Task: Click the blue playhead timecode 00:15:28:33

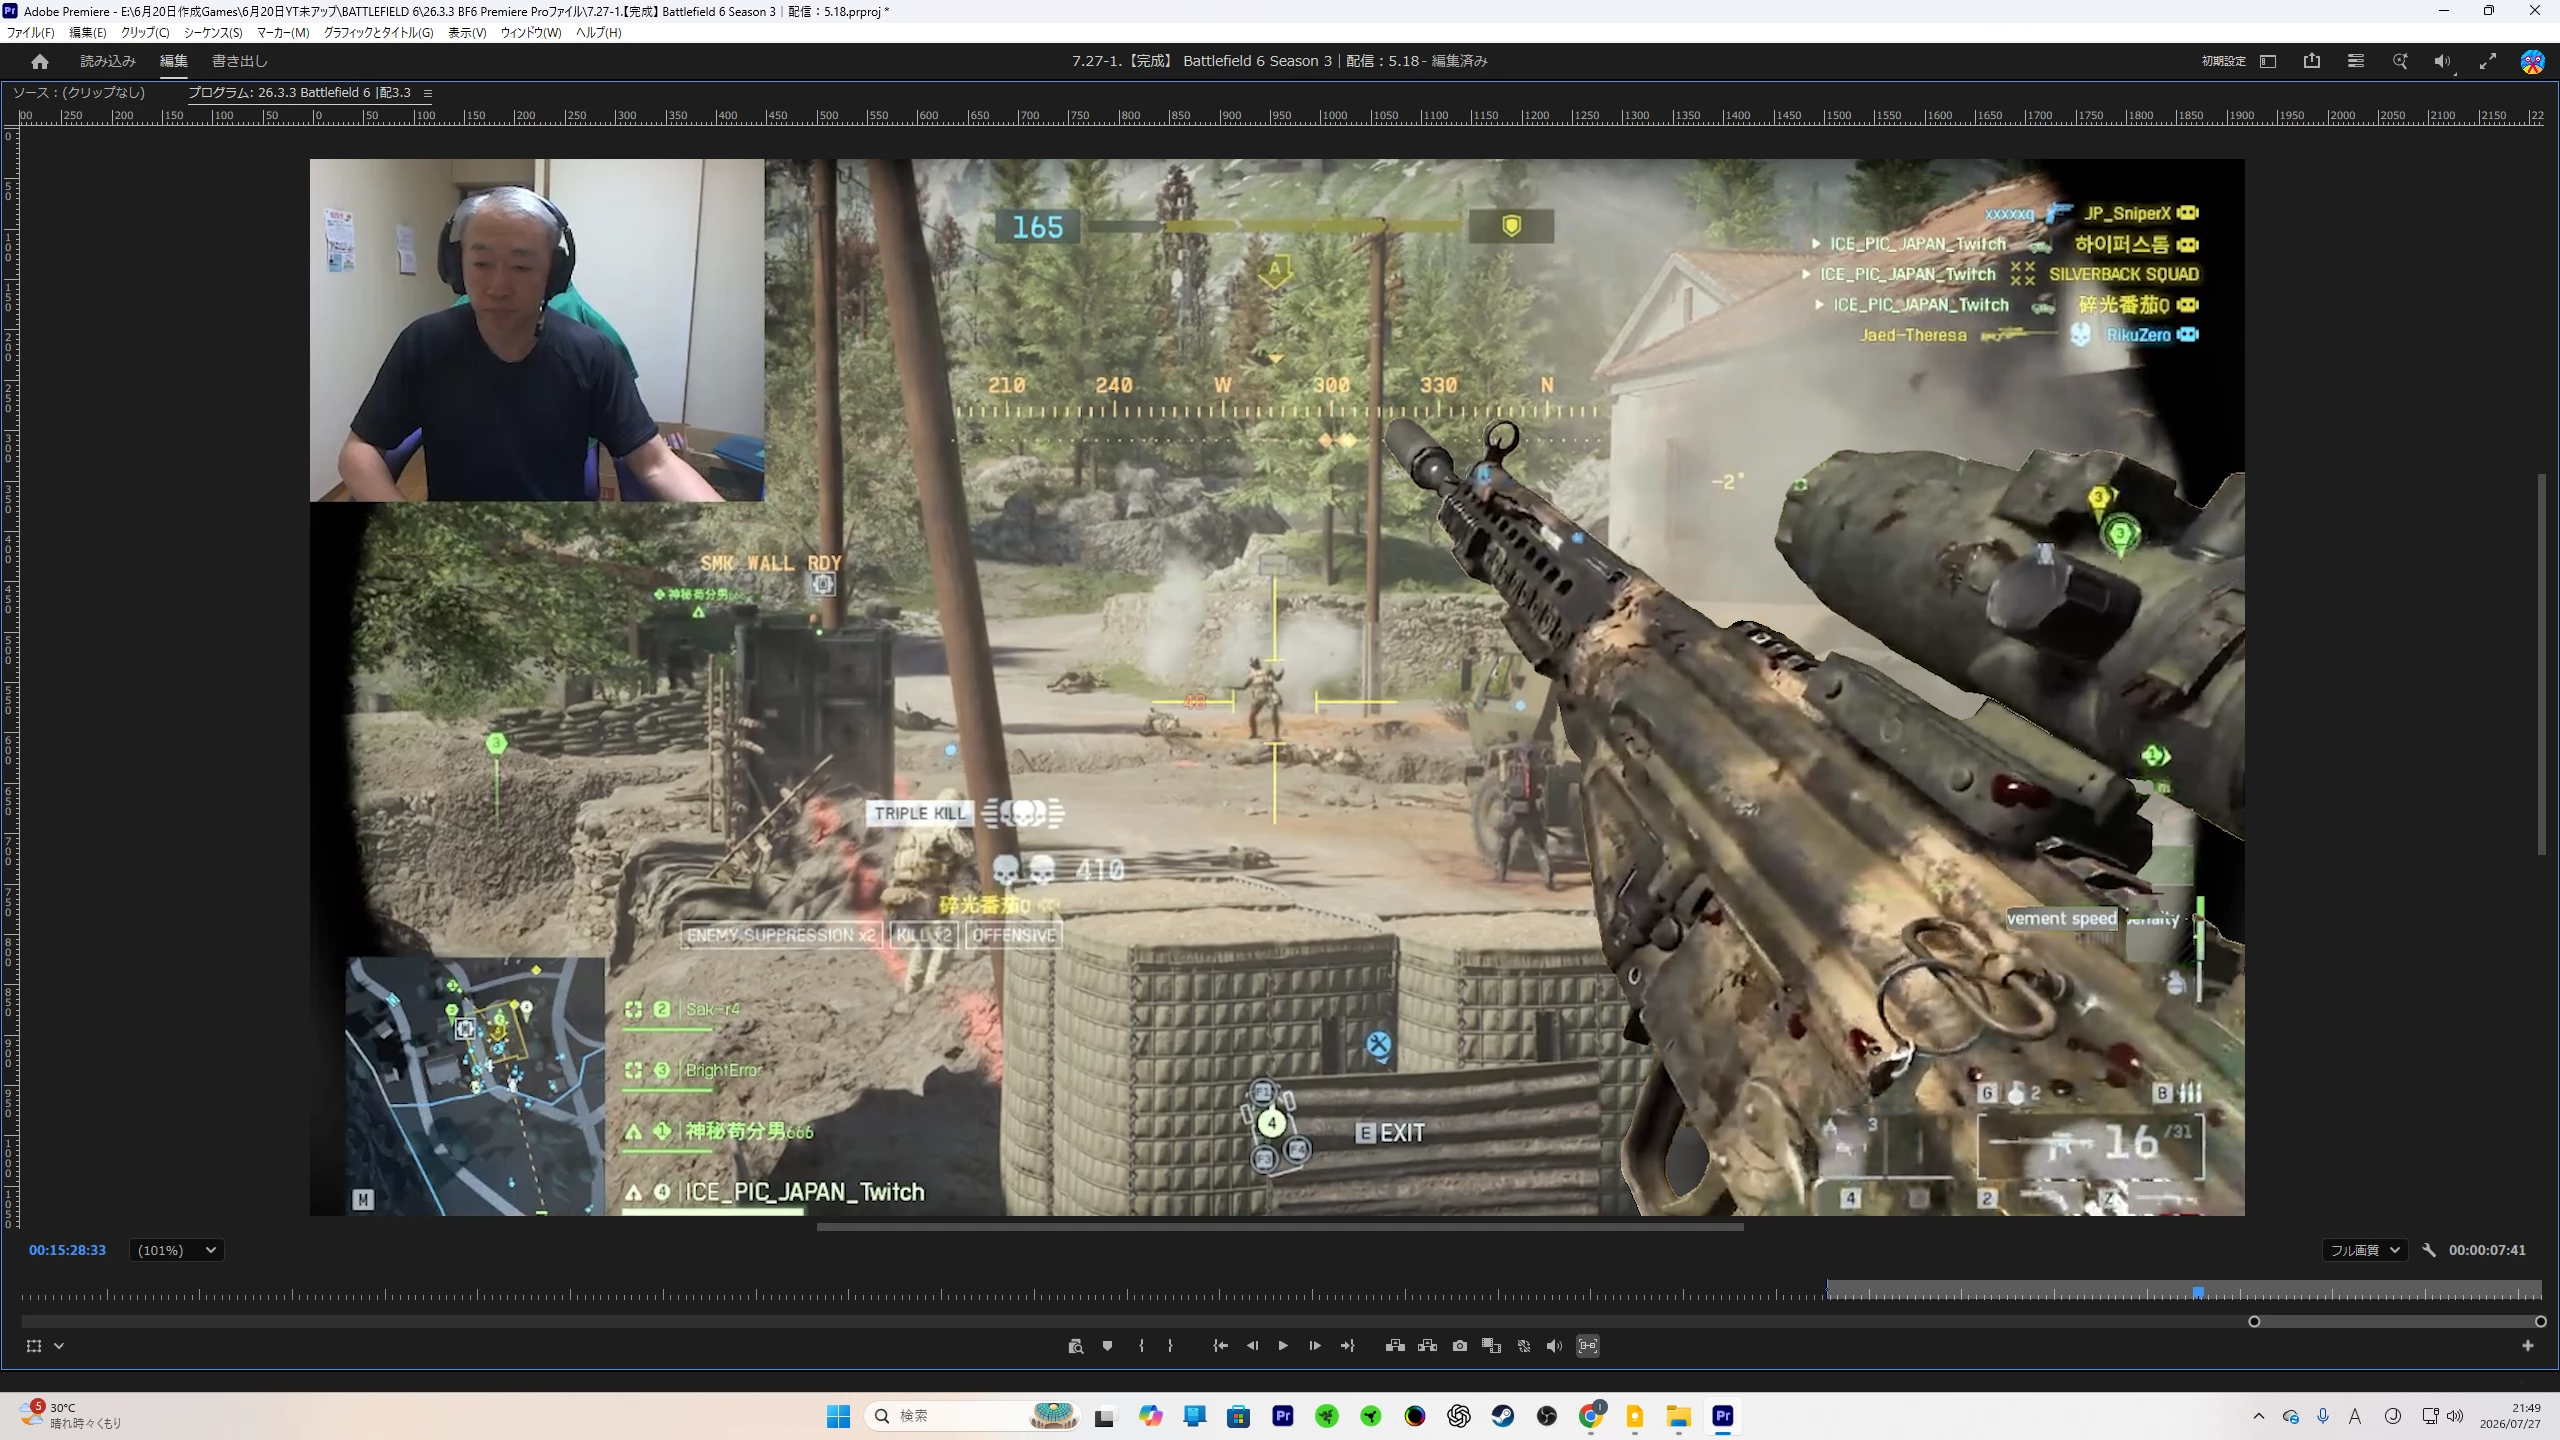Action: click(x=67, y=1250)
